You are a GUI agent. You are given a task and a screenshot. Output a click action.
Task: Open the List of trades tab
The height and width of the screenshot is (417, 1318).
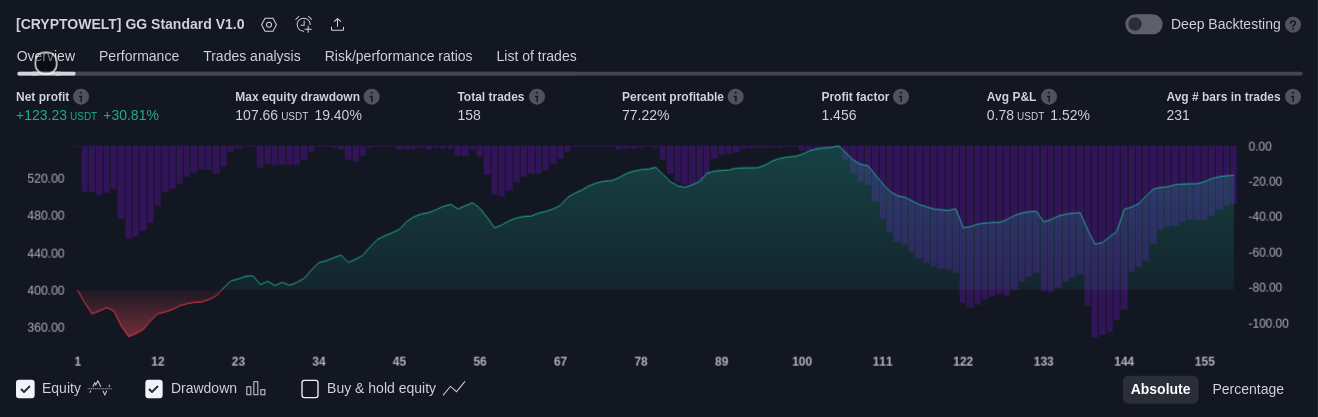(536, 56)
